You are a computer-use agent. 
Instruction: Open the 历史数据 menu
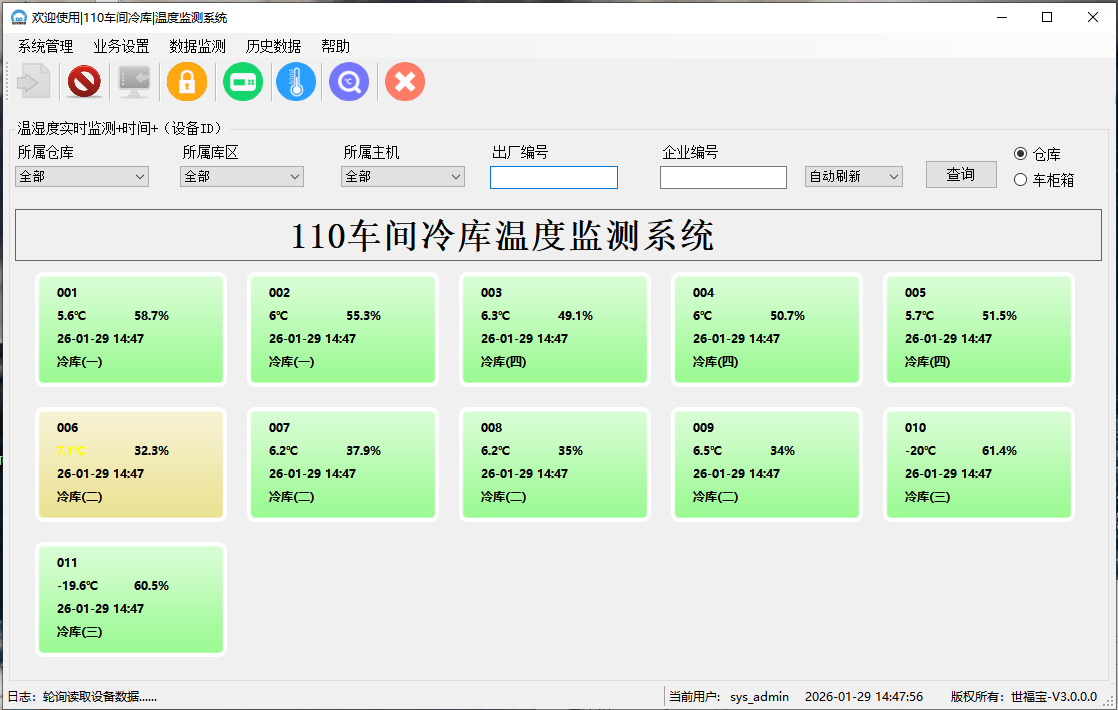point(273,46)
